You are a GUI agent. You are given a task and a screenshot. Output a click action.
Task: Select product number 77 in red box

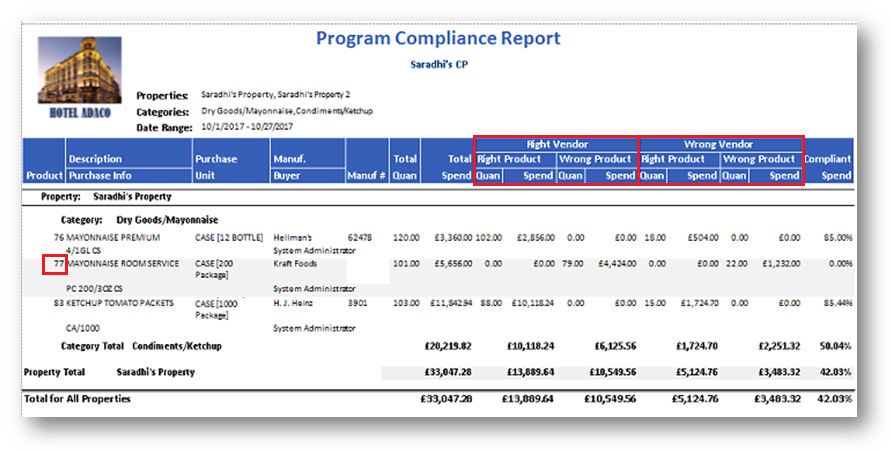coord(54,264)
